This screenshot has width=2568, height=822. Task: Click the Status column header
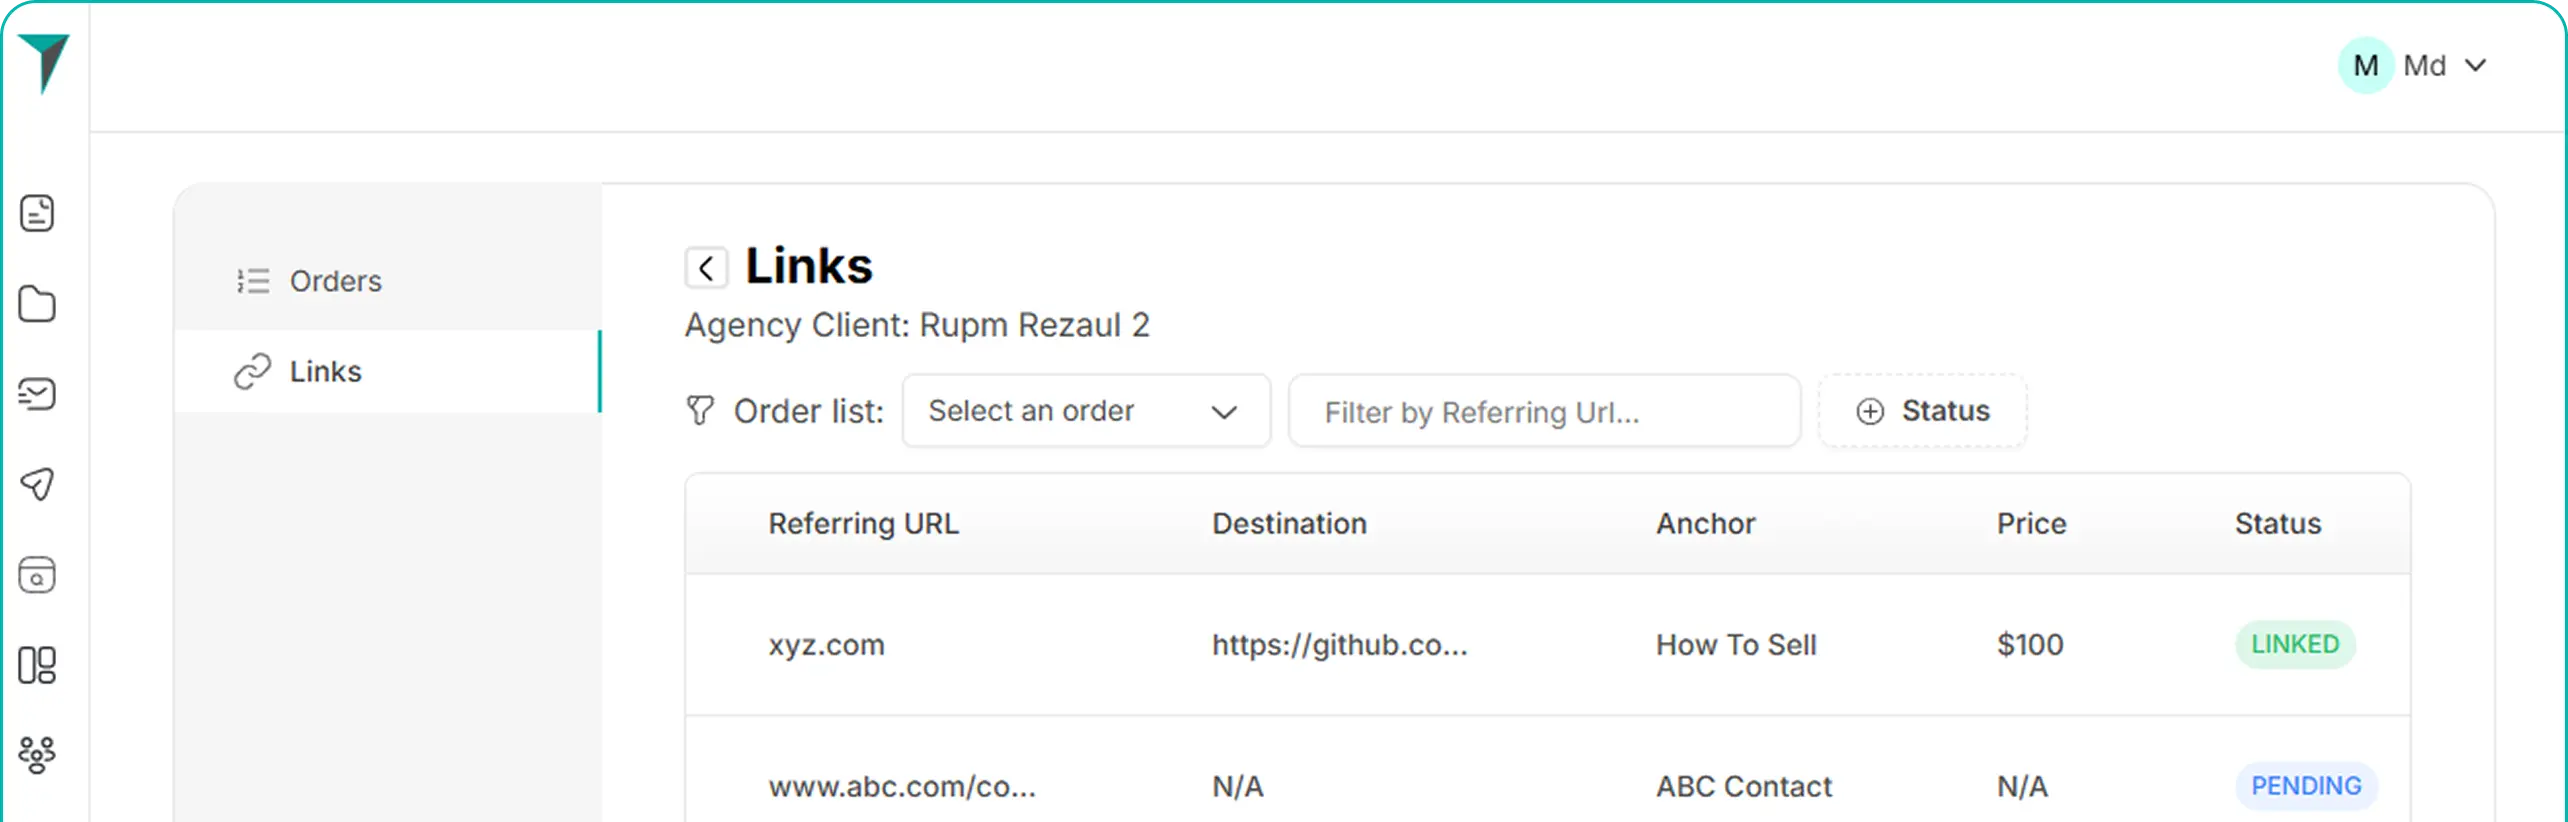pos(2278,524)
